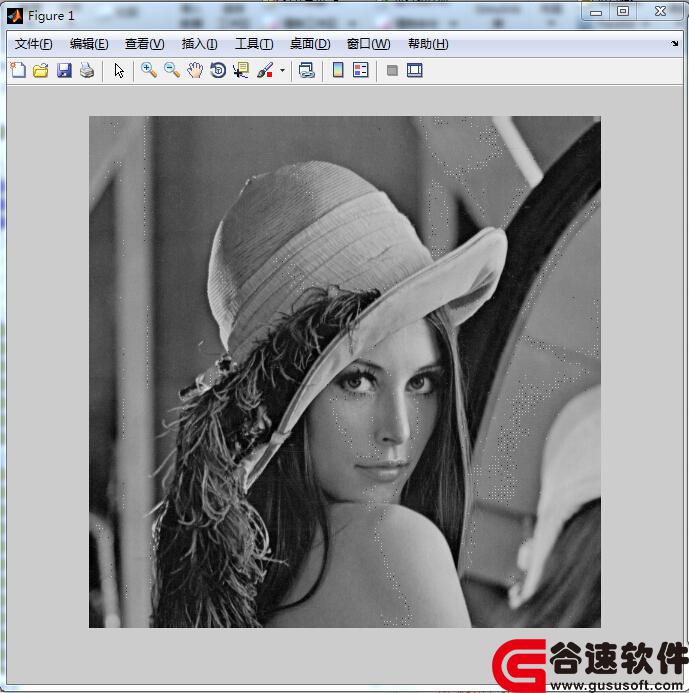Activate the Data Cursor tool
Image resolution: width=689 pixels, height=693 pixels.
click(241, 70)
